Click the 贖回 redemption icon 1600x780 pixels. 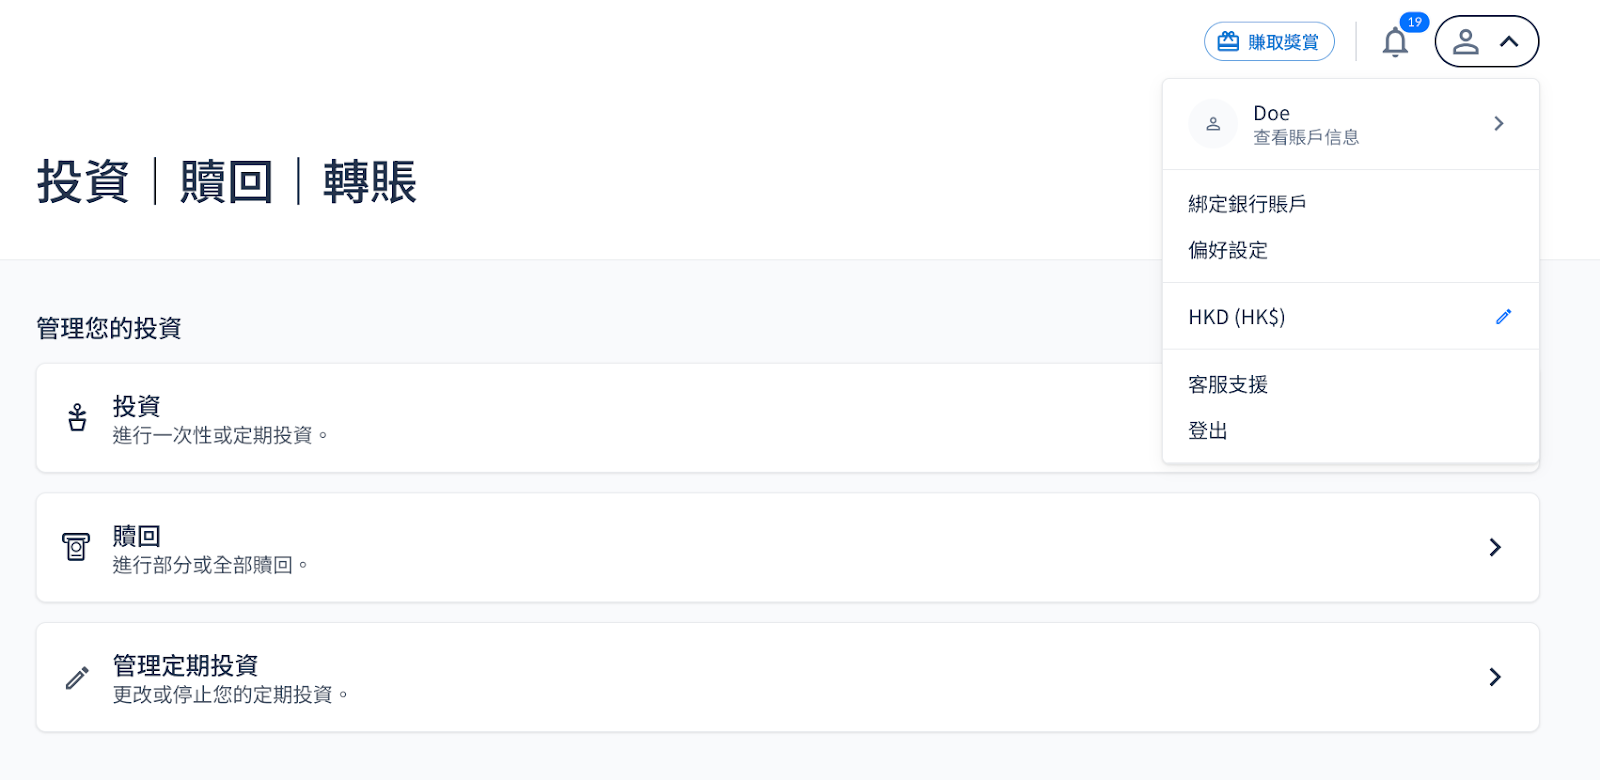coord(76,547)
